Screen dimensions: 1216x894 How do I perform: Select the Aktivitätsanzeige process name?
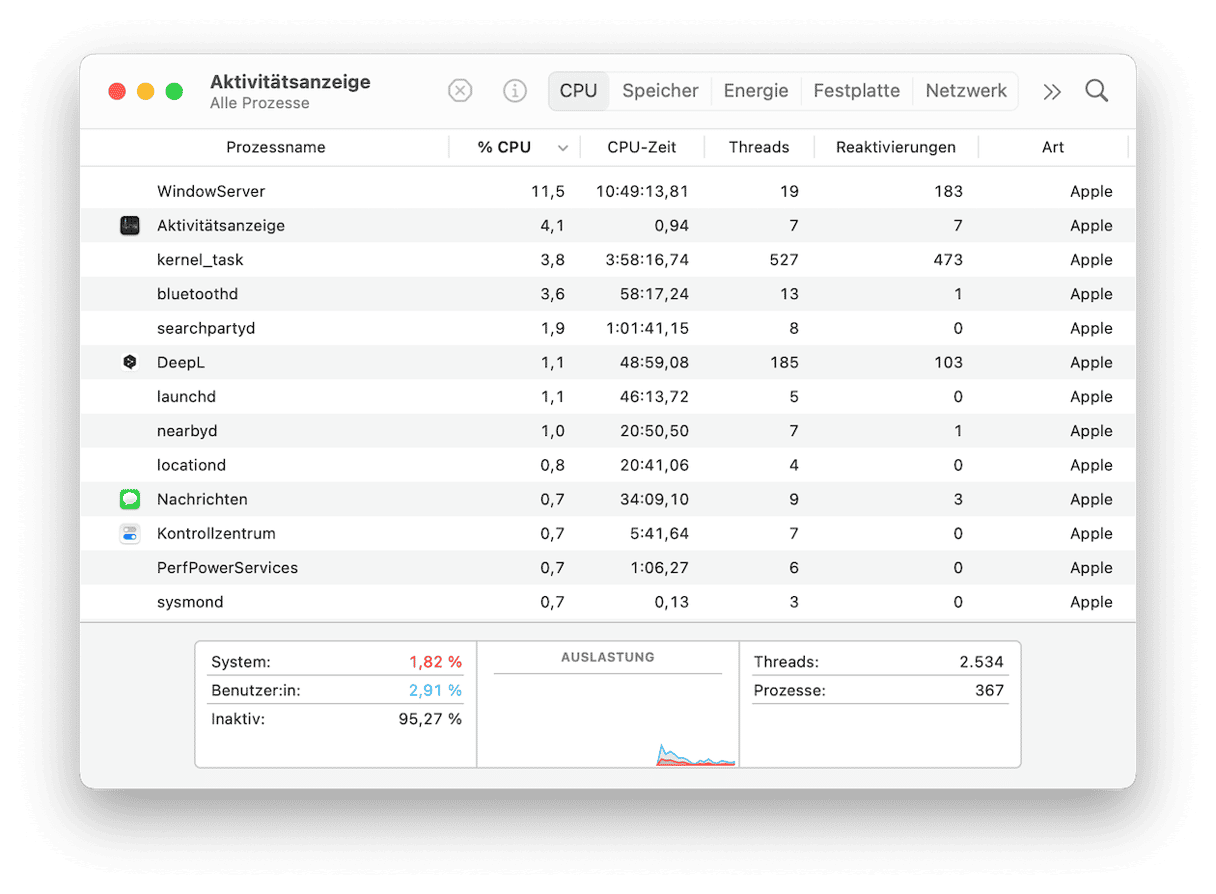tap(221, 226)
